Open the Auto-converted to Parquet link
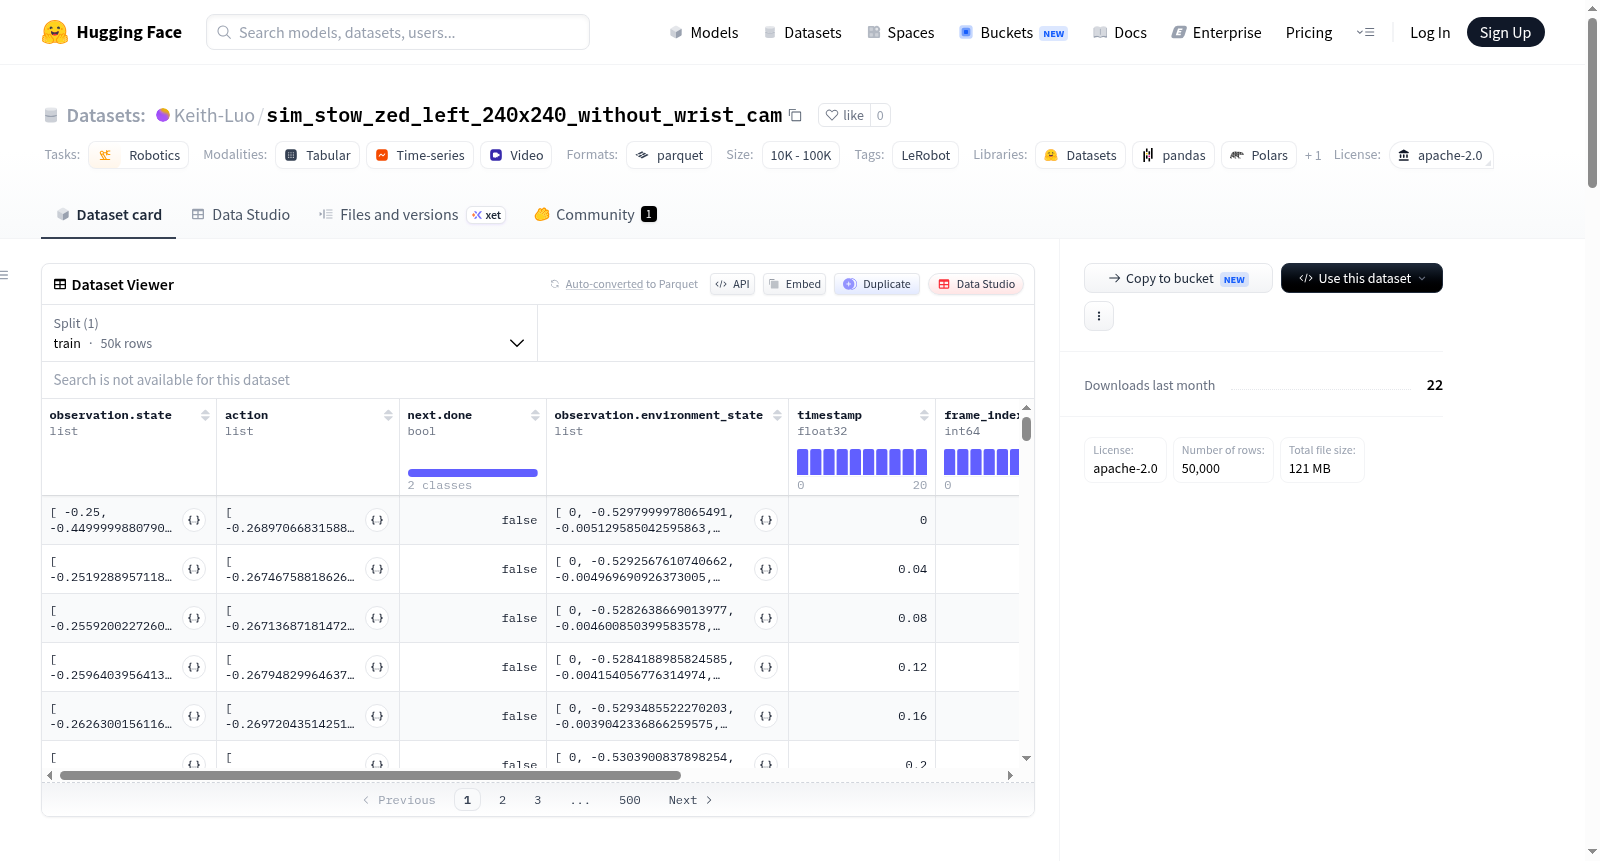 pos(604,284)
